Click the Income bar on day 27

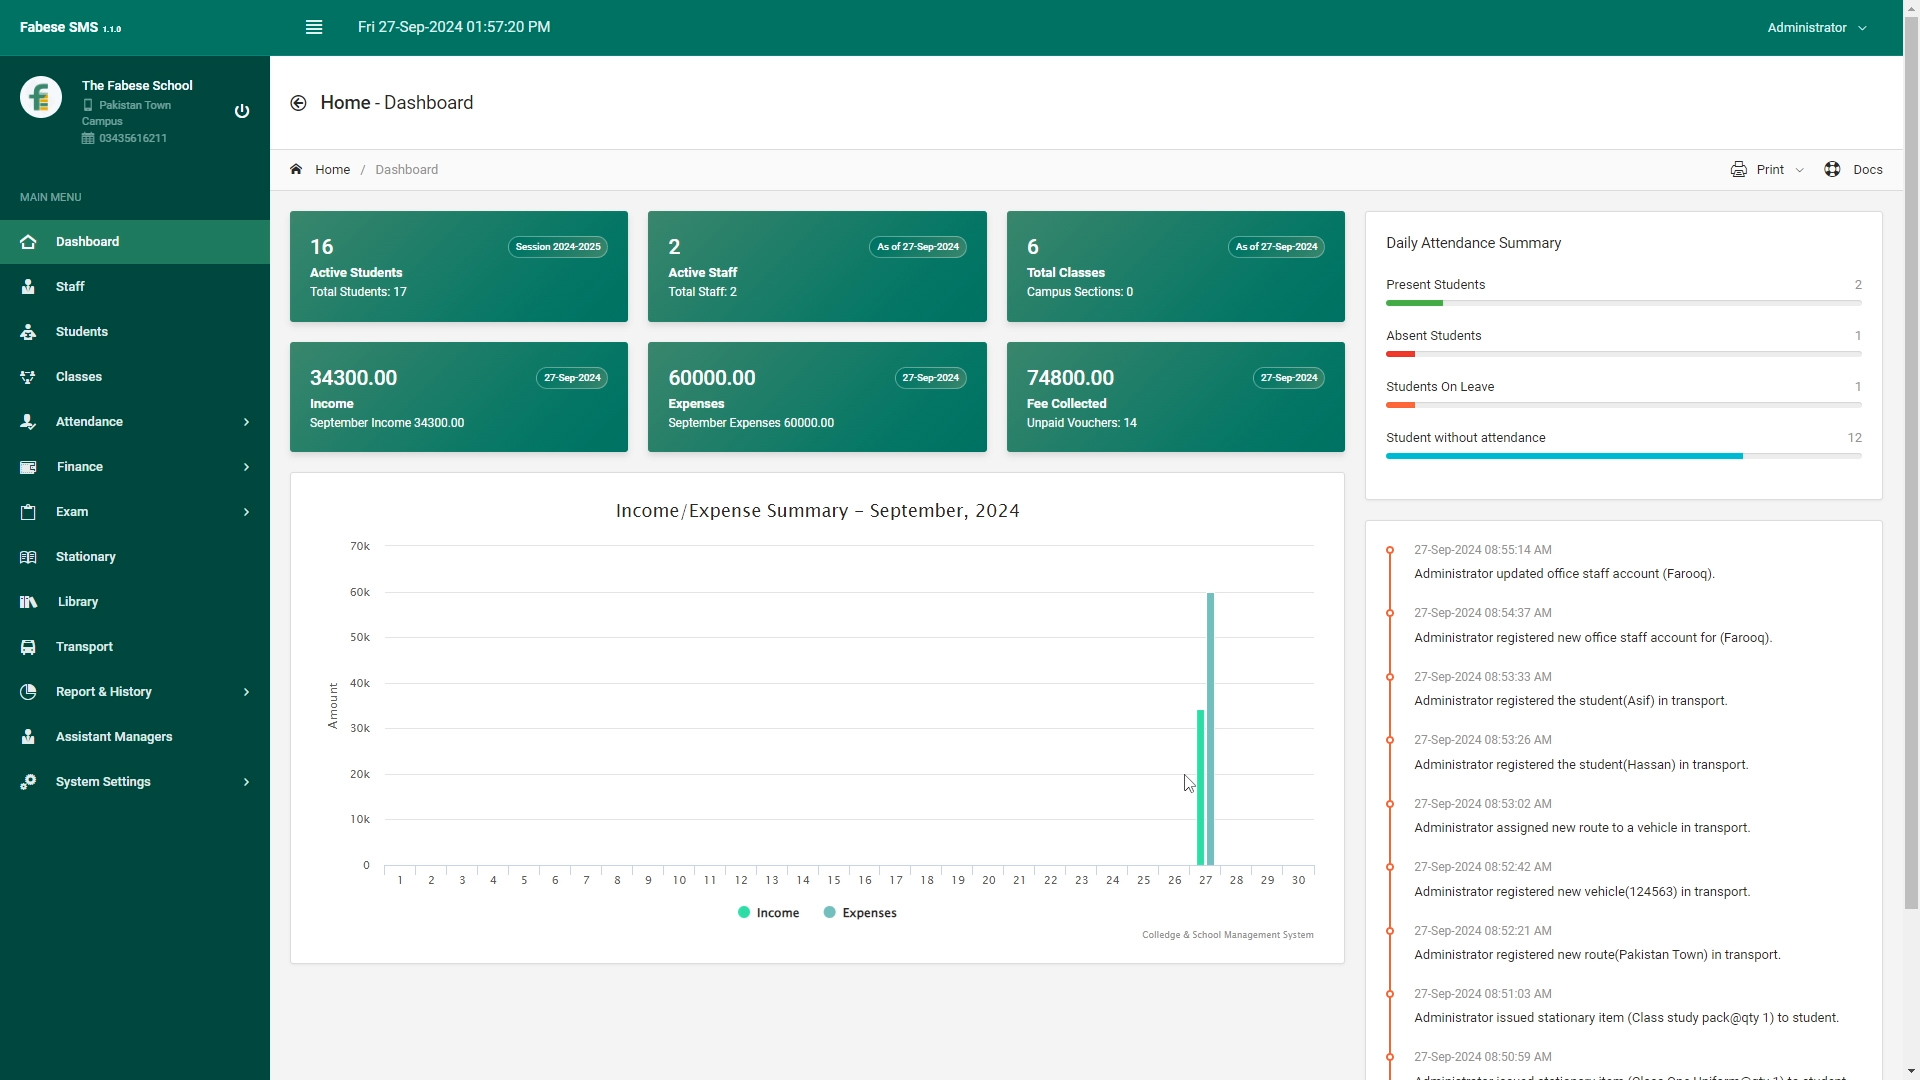(x=1200, y=787)
